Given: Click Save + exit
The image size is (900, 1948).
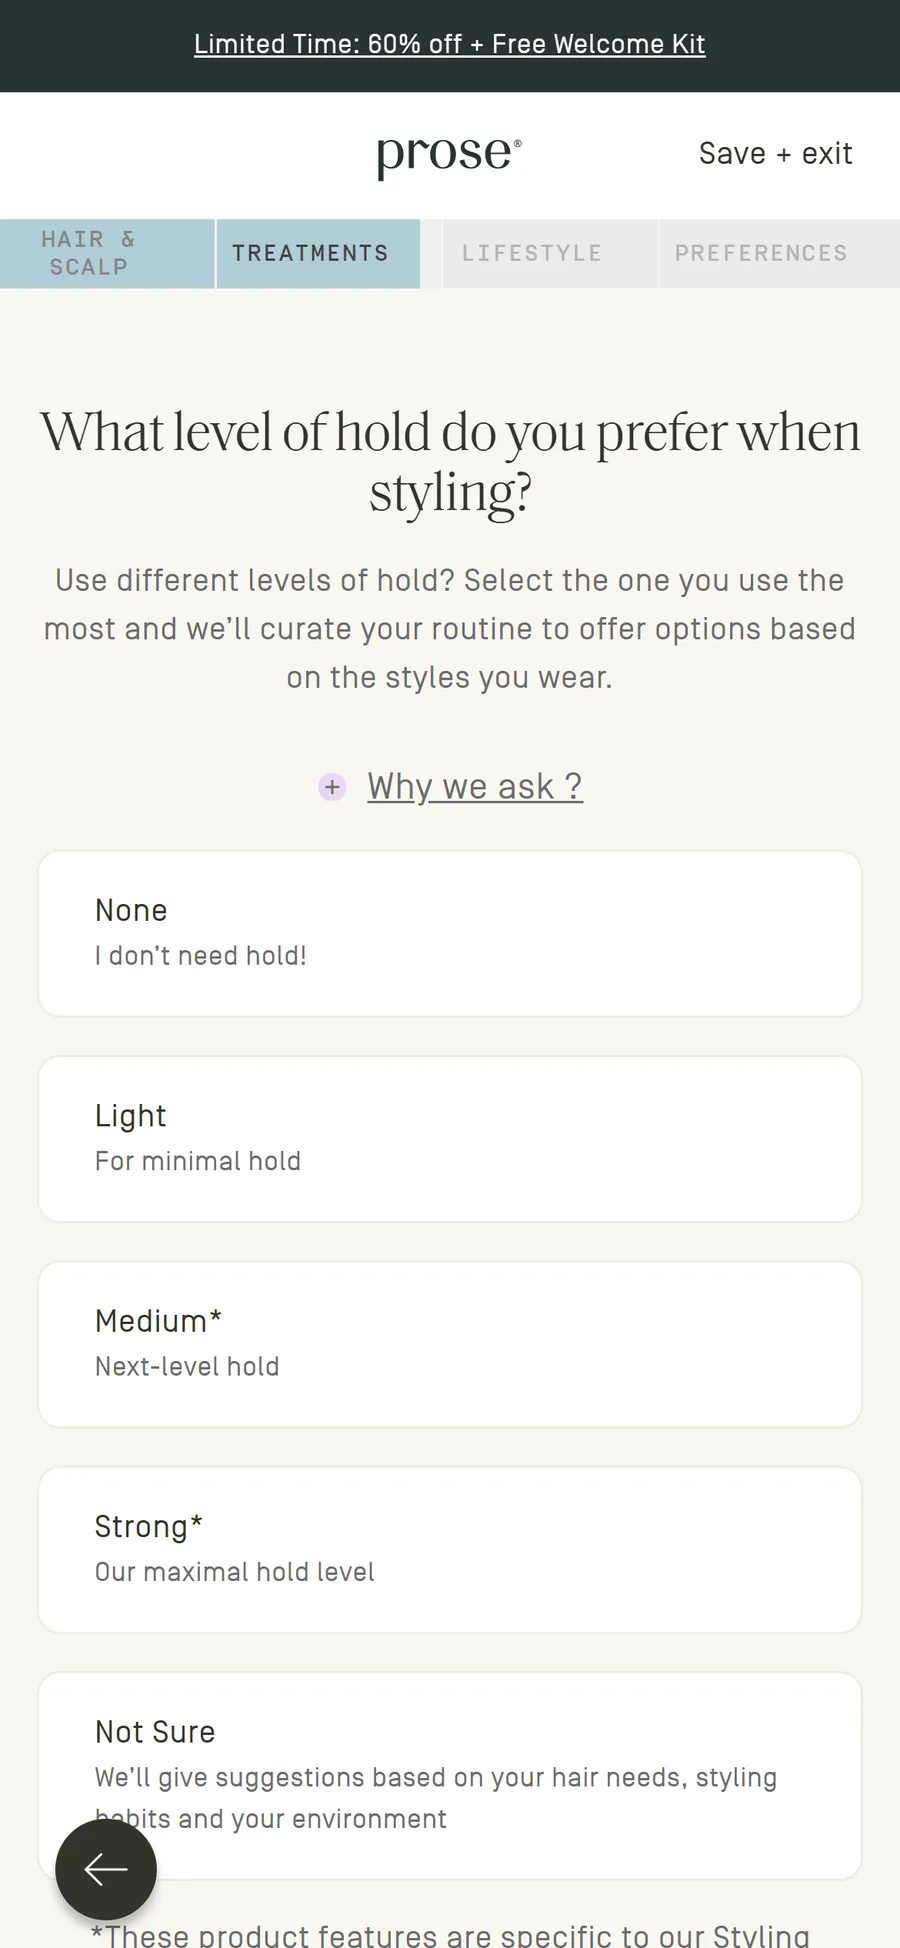Looking at the screenshot, I should pos(776,154).
